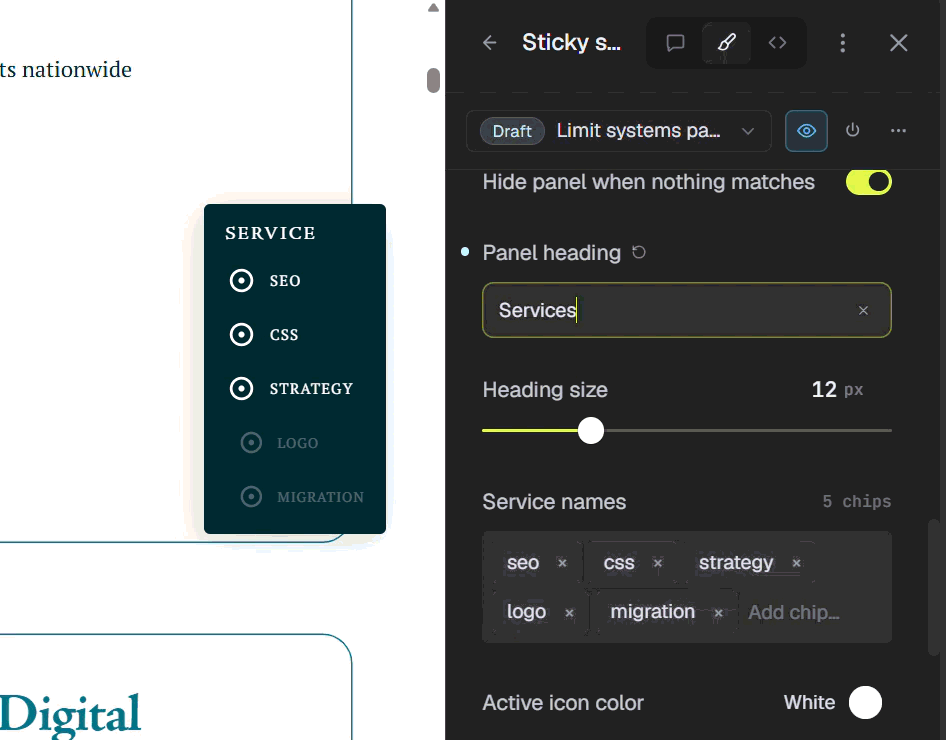
Task: Click the 5 chips counter
Action: (x=857, y=501)
